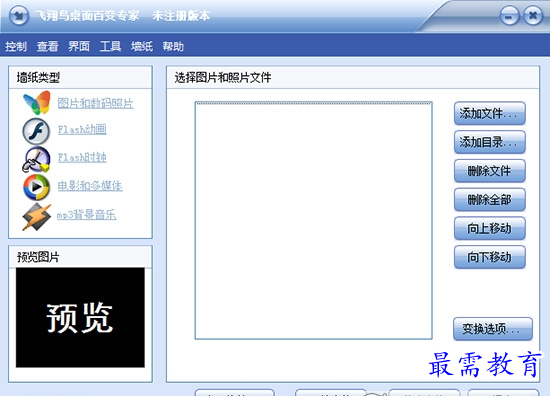Select the Flash时钟 link
Screen dimensions: 550x396
[82, 157]
